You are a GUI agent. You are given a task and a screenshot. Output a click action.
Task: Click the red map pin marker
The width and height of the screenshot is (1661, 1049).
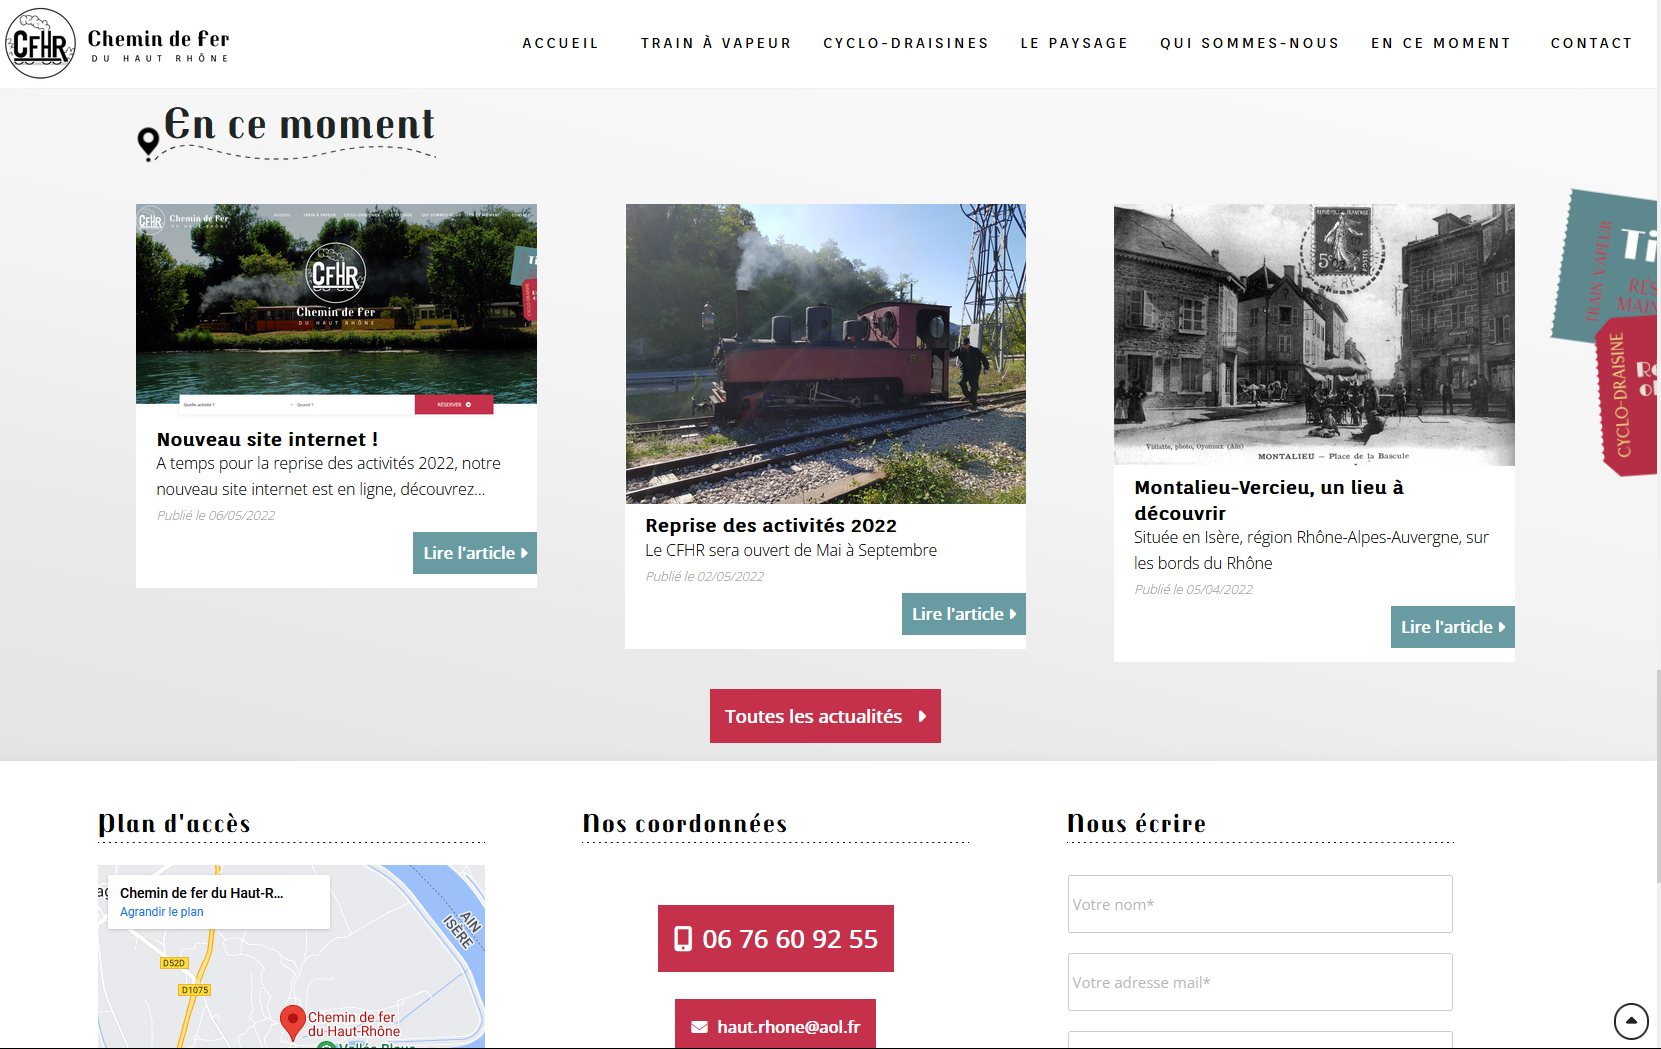[292, 1021]
